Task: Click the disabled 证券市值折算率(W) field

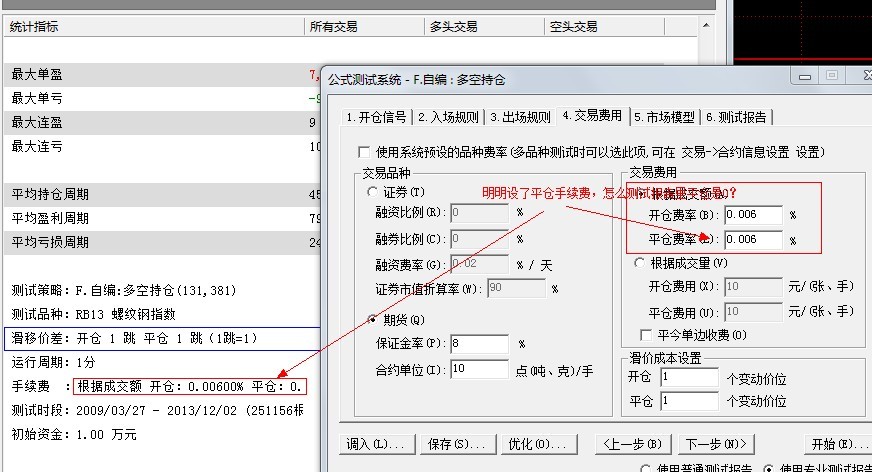Action: pyautogui.click(x=516, y=288)
